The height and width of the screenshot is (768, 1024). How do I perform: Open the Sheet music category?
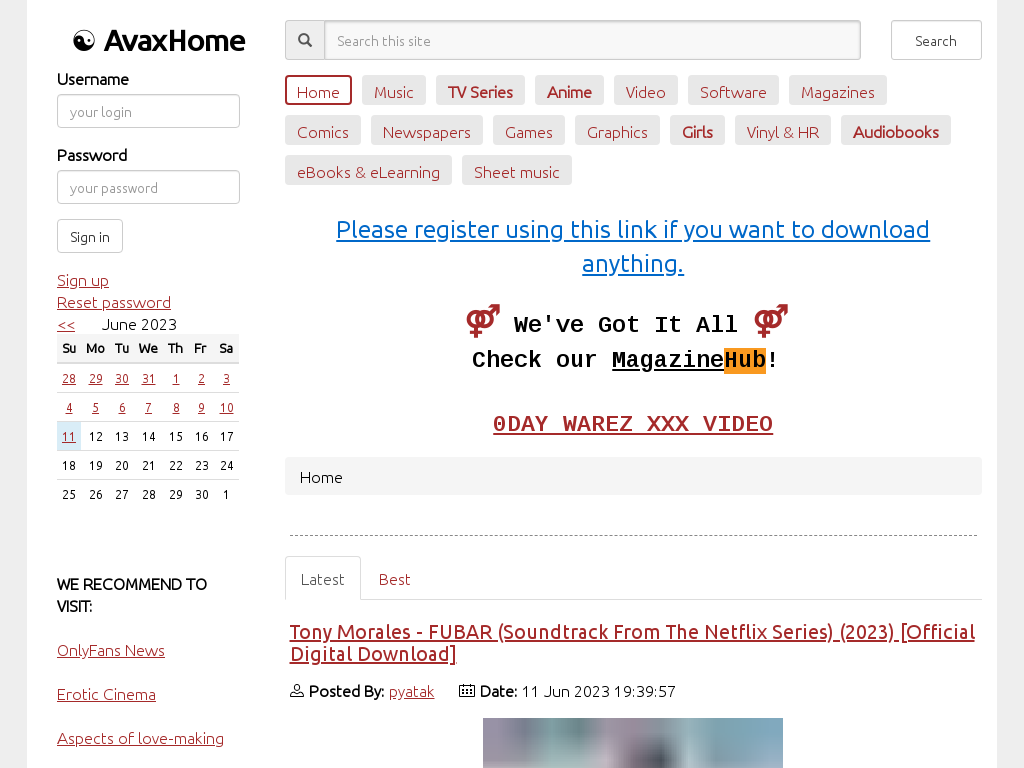[517, 171]
